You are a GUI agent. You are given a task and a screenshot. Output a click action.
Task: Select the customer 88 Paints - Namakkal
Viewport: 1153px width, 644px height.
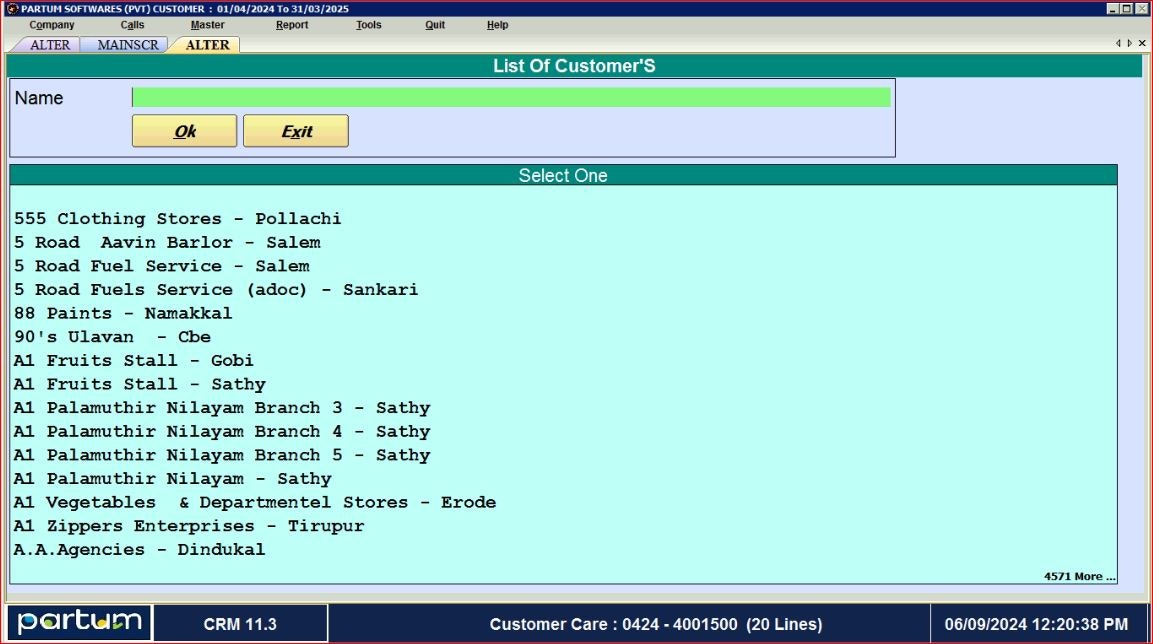(x=122, y=313)
